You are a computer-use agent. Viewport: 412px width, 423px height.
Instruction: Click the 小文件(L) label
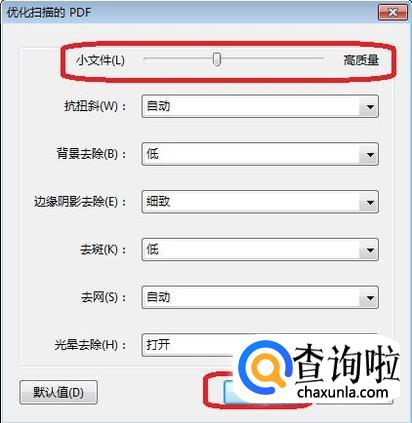100,60
